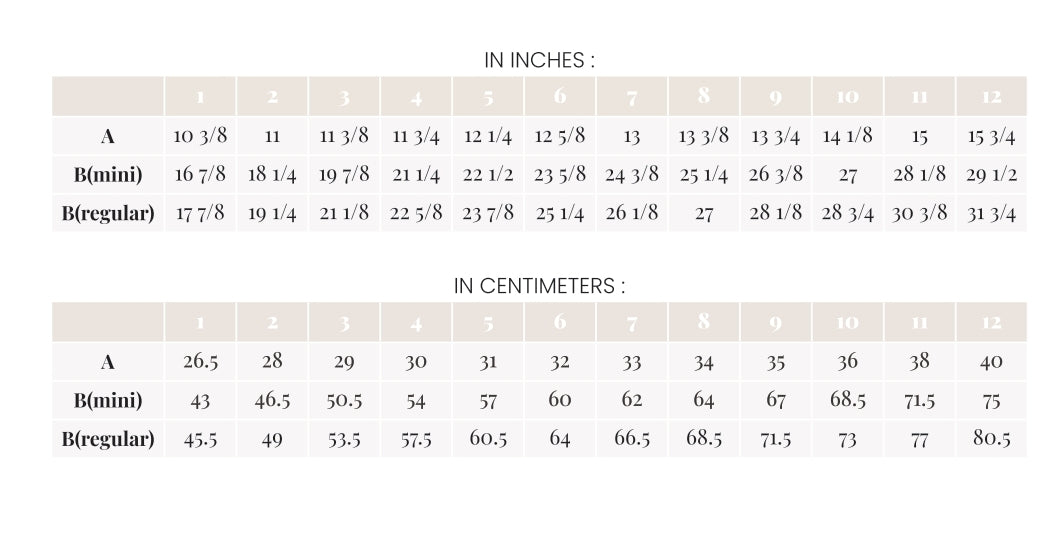Select the "31 3/4" measurement cell
This screenshot has width=1038, height=534.
991,213
